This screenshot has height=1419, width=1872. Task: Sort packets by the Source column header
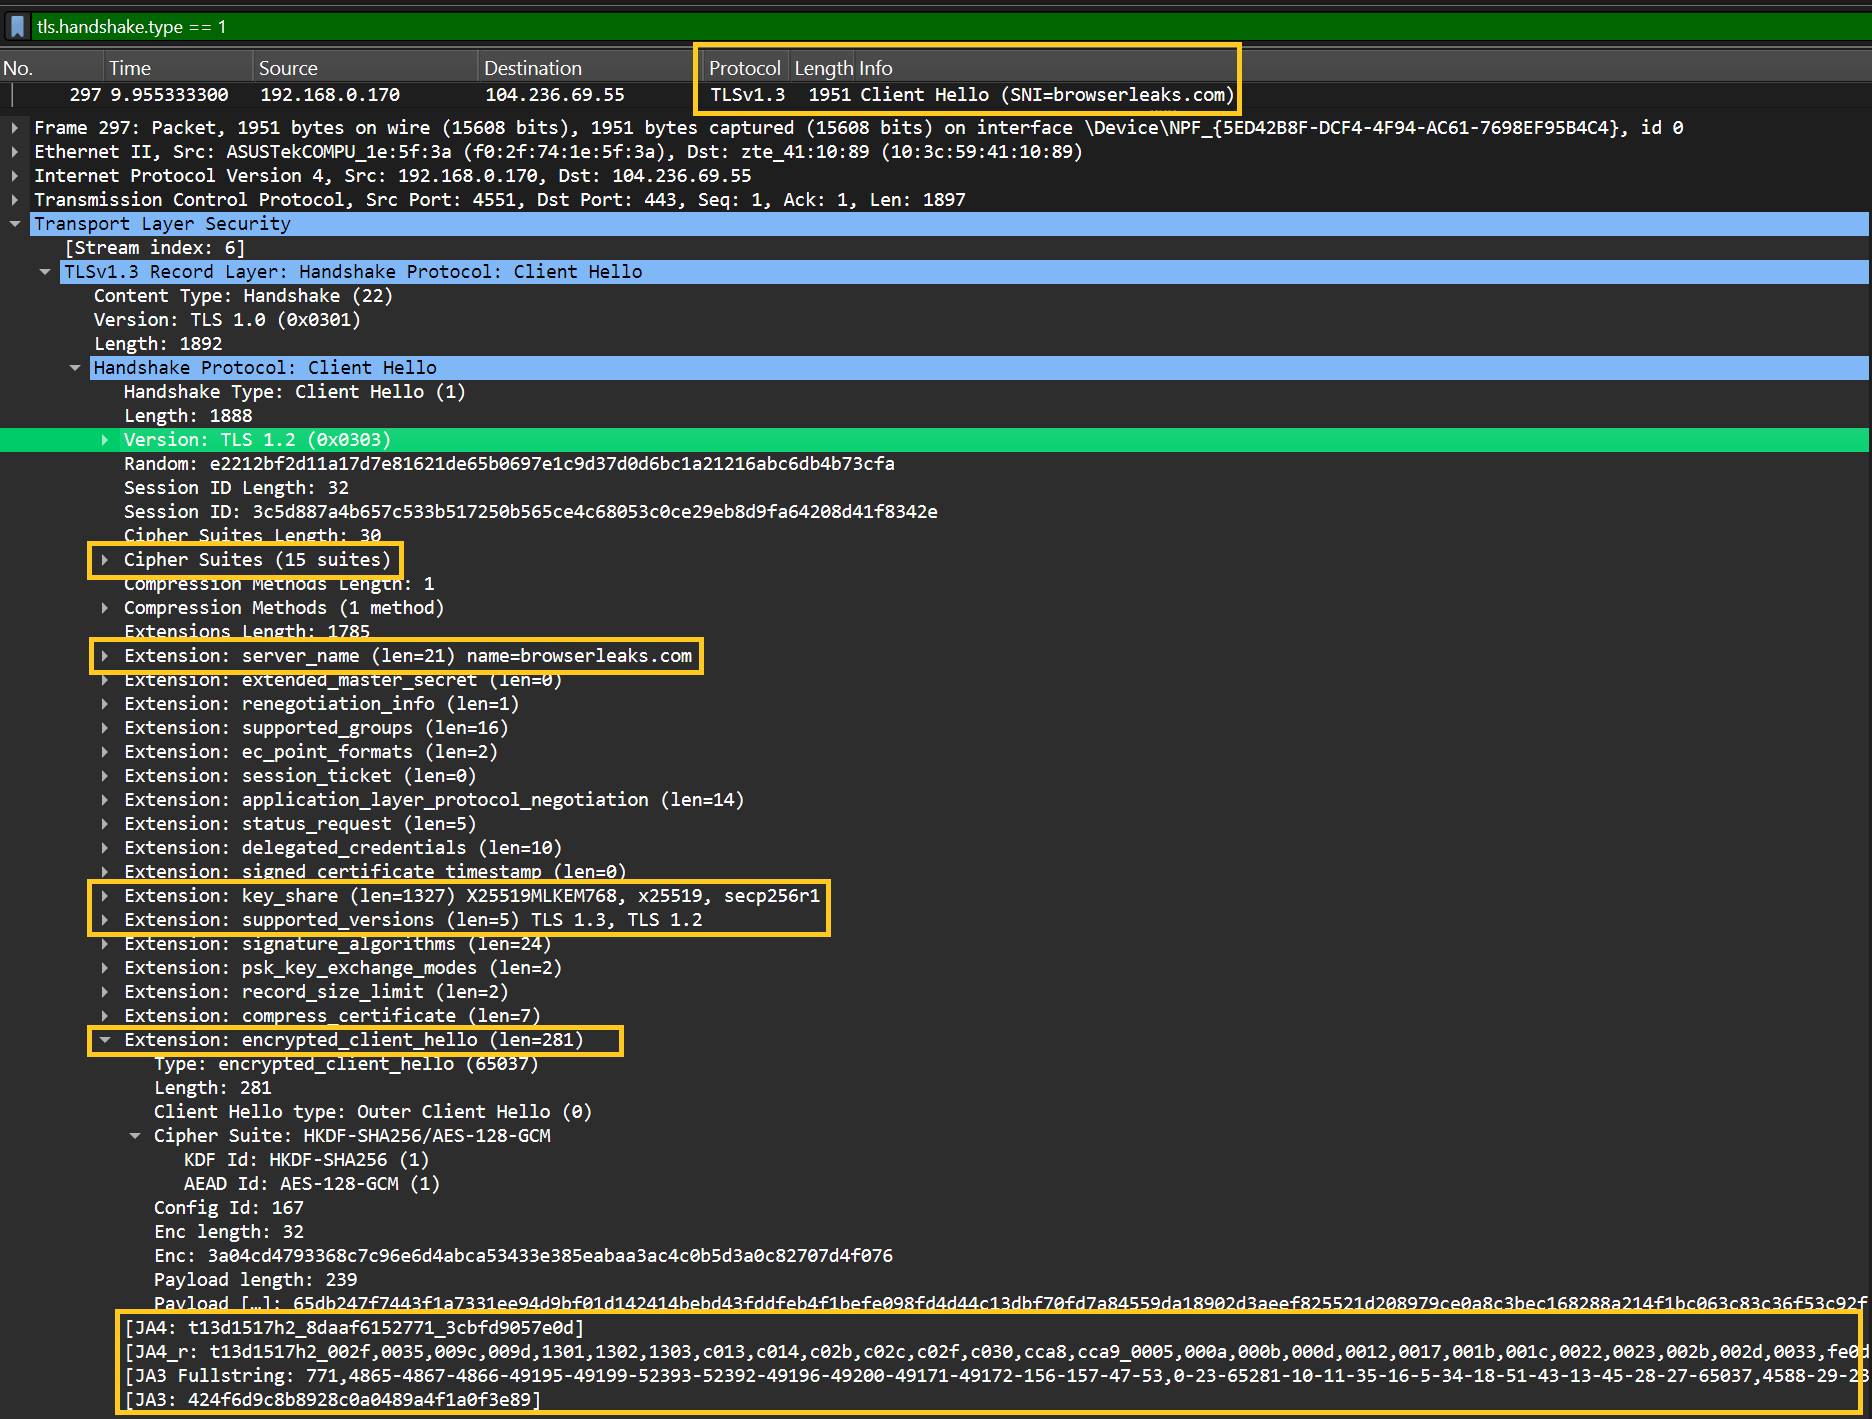click(x=365, y=68)
